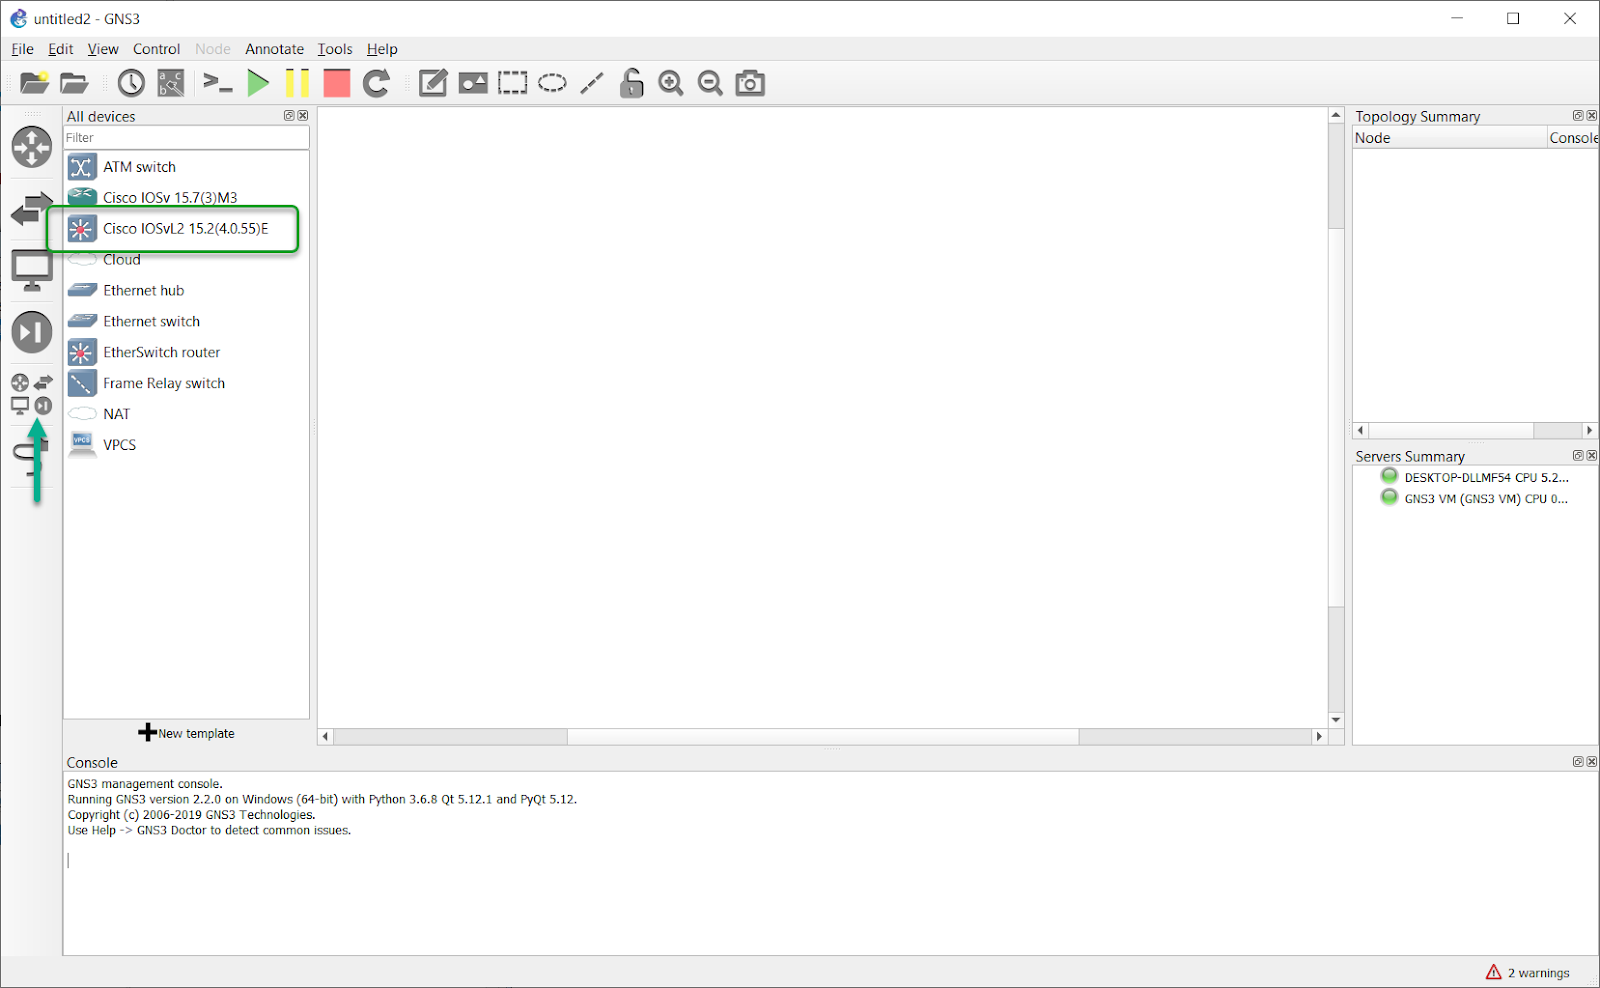The width and height of the screenshot is (1600, 988).
Task: Click the device Filter input field
Action: click(186, 138)
